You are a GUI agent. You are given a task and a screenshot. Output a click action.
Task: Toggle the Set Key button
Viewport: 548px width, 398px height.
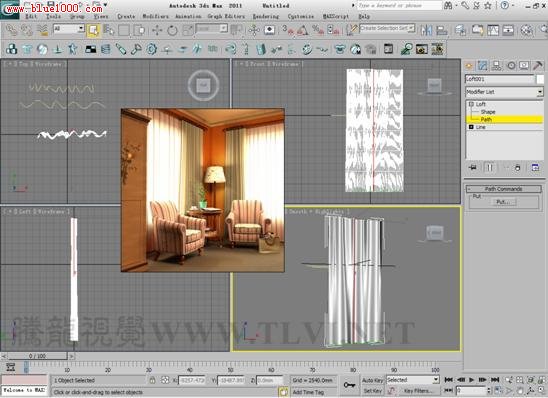(x=373, y=391)
